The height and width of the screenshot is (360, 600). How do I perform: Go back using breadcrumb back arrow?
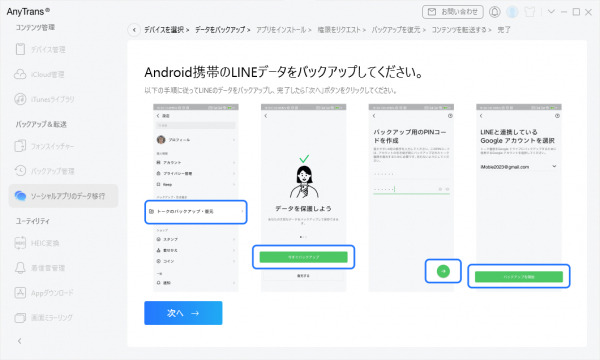tap(134, 30)
